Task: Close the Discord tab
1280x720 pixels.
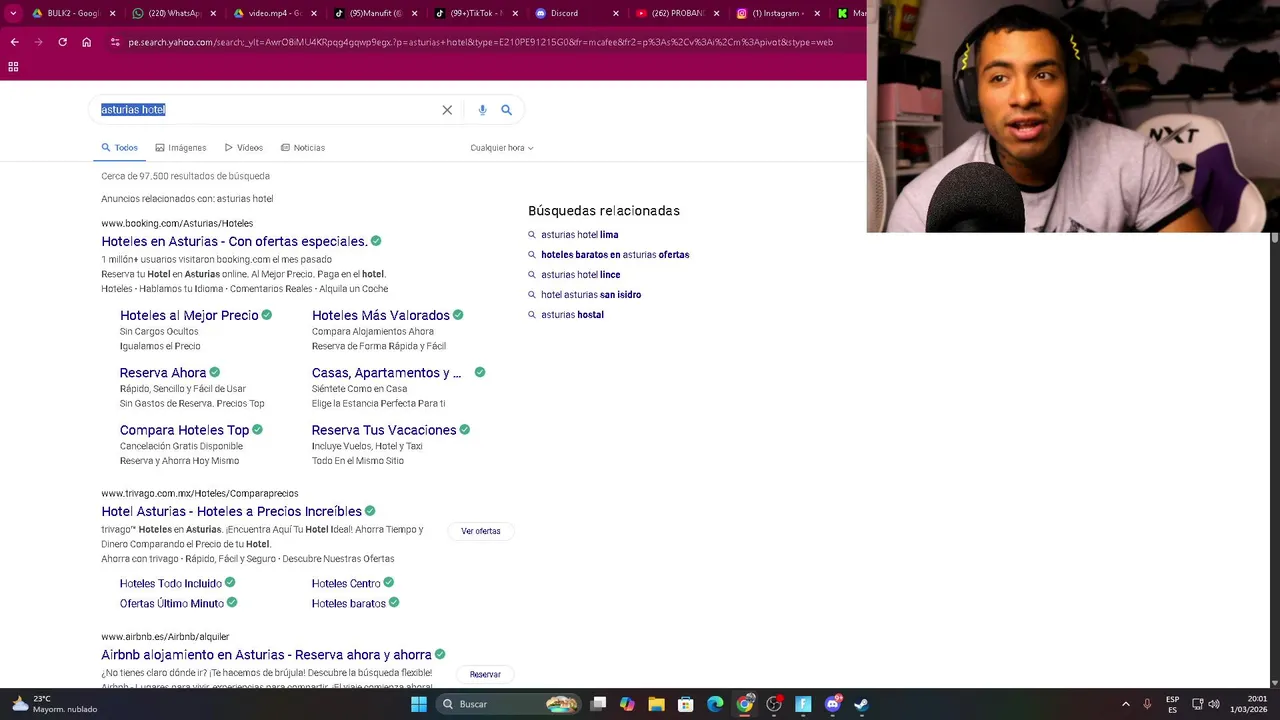Action: 615,13
